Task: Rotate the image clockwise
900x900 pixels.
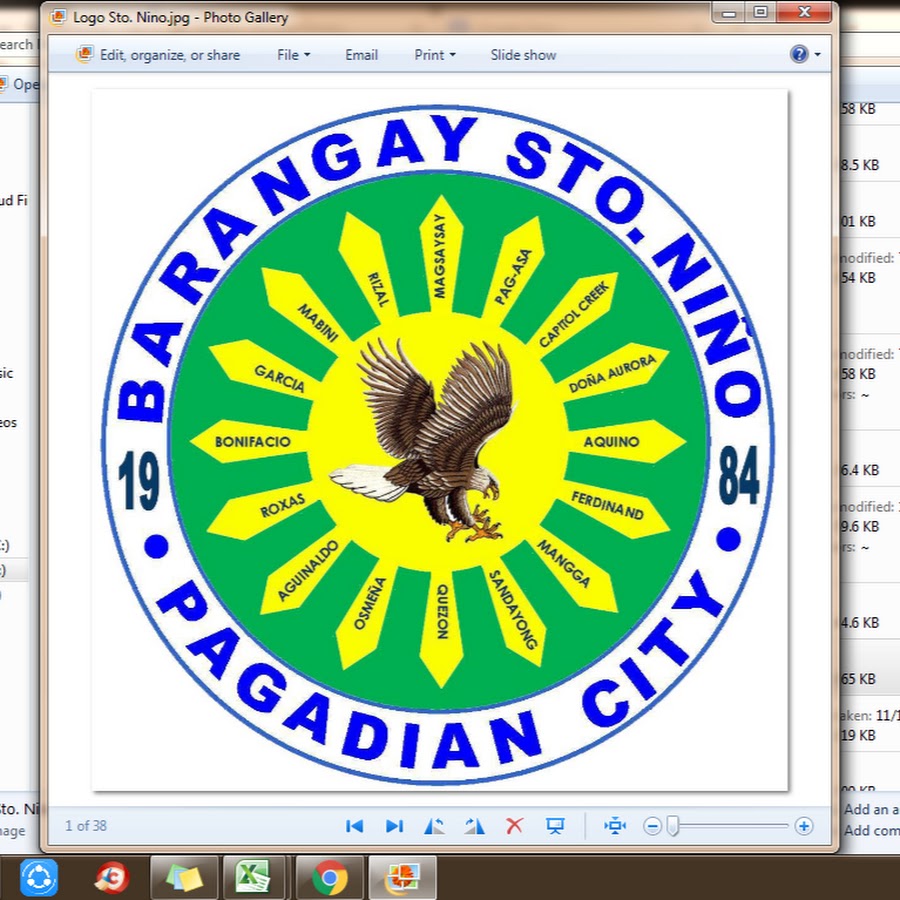Action: [474, 826]
